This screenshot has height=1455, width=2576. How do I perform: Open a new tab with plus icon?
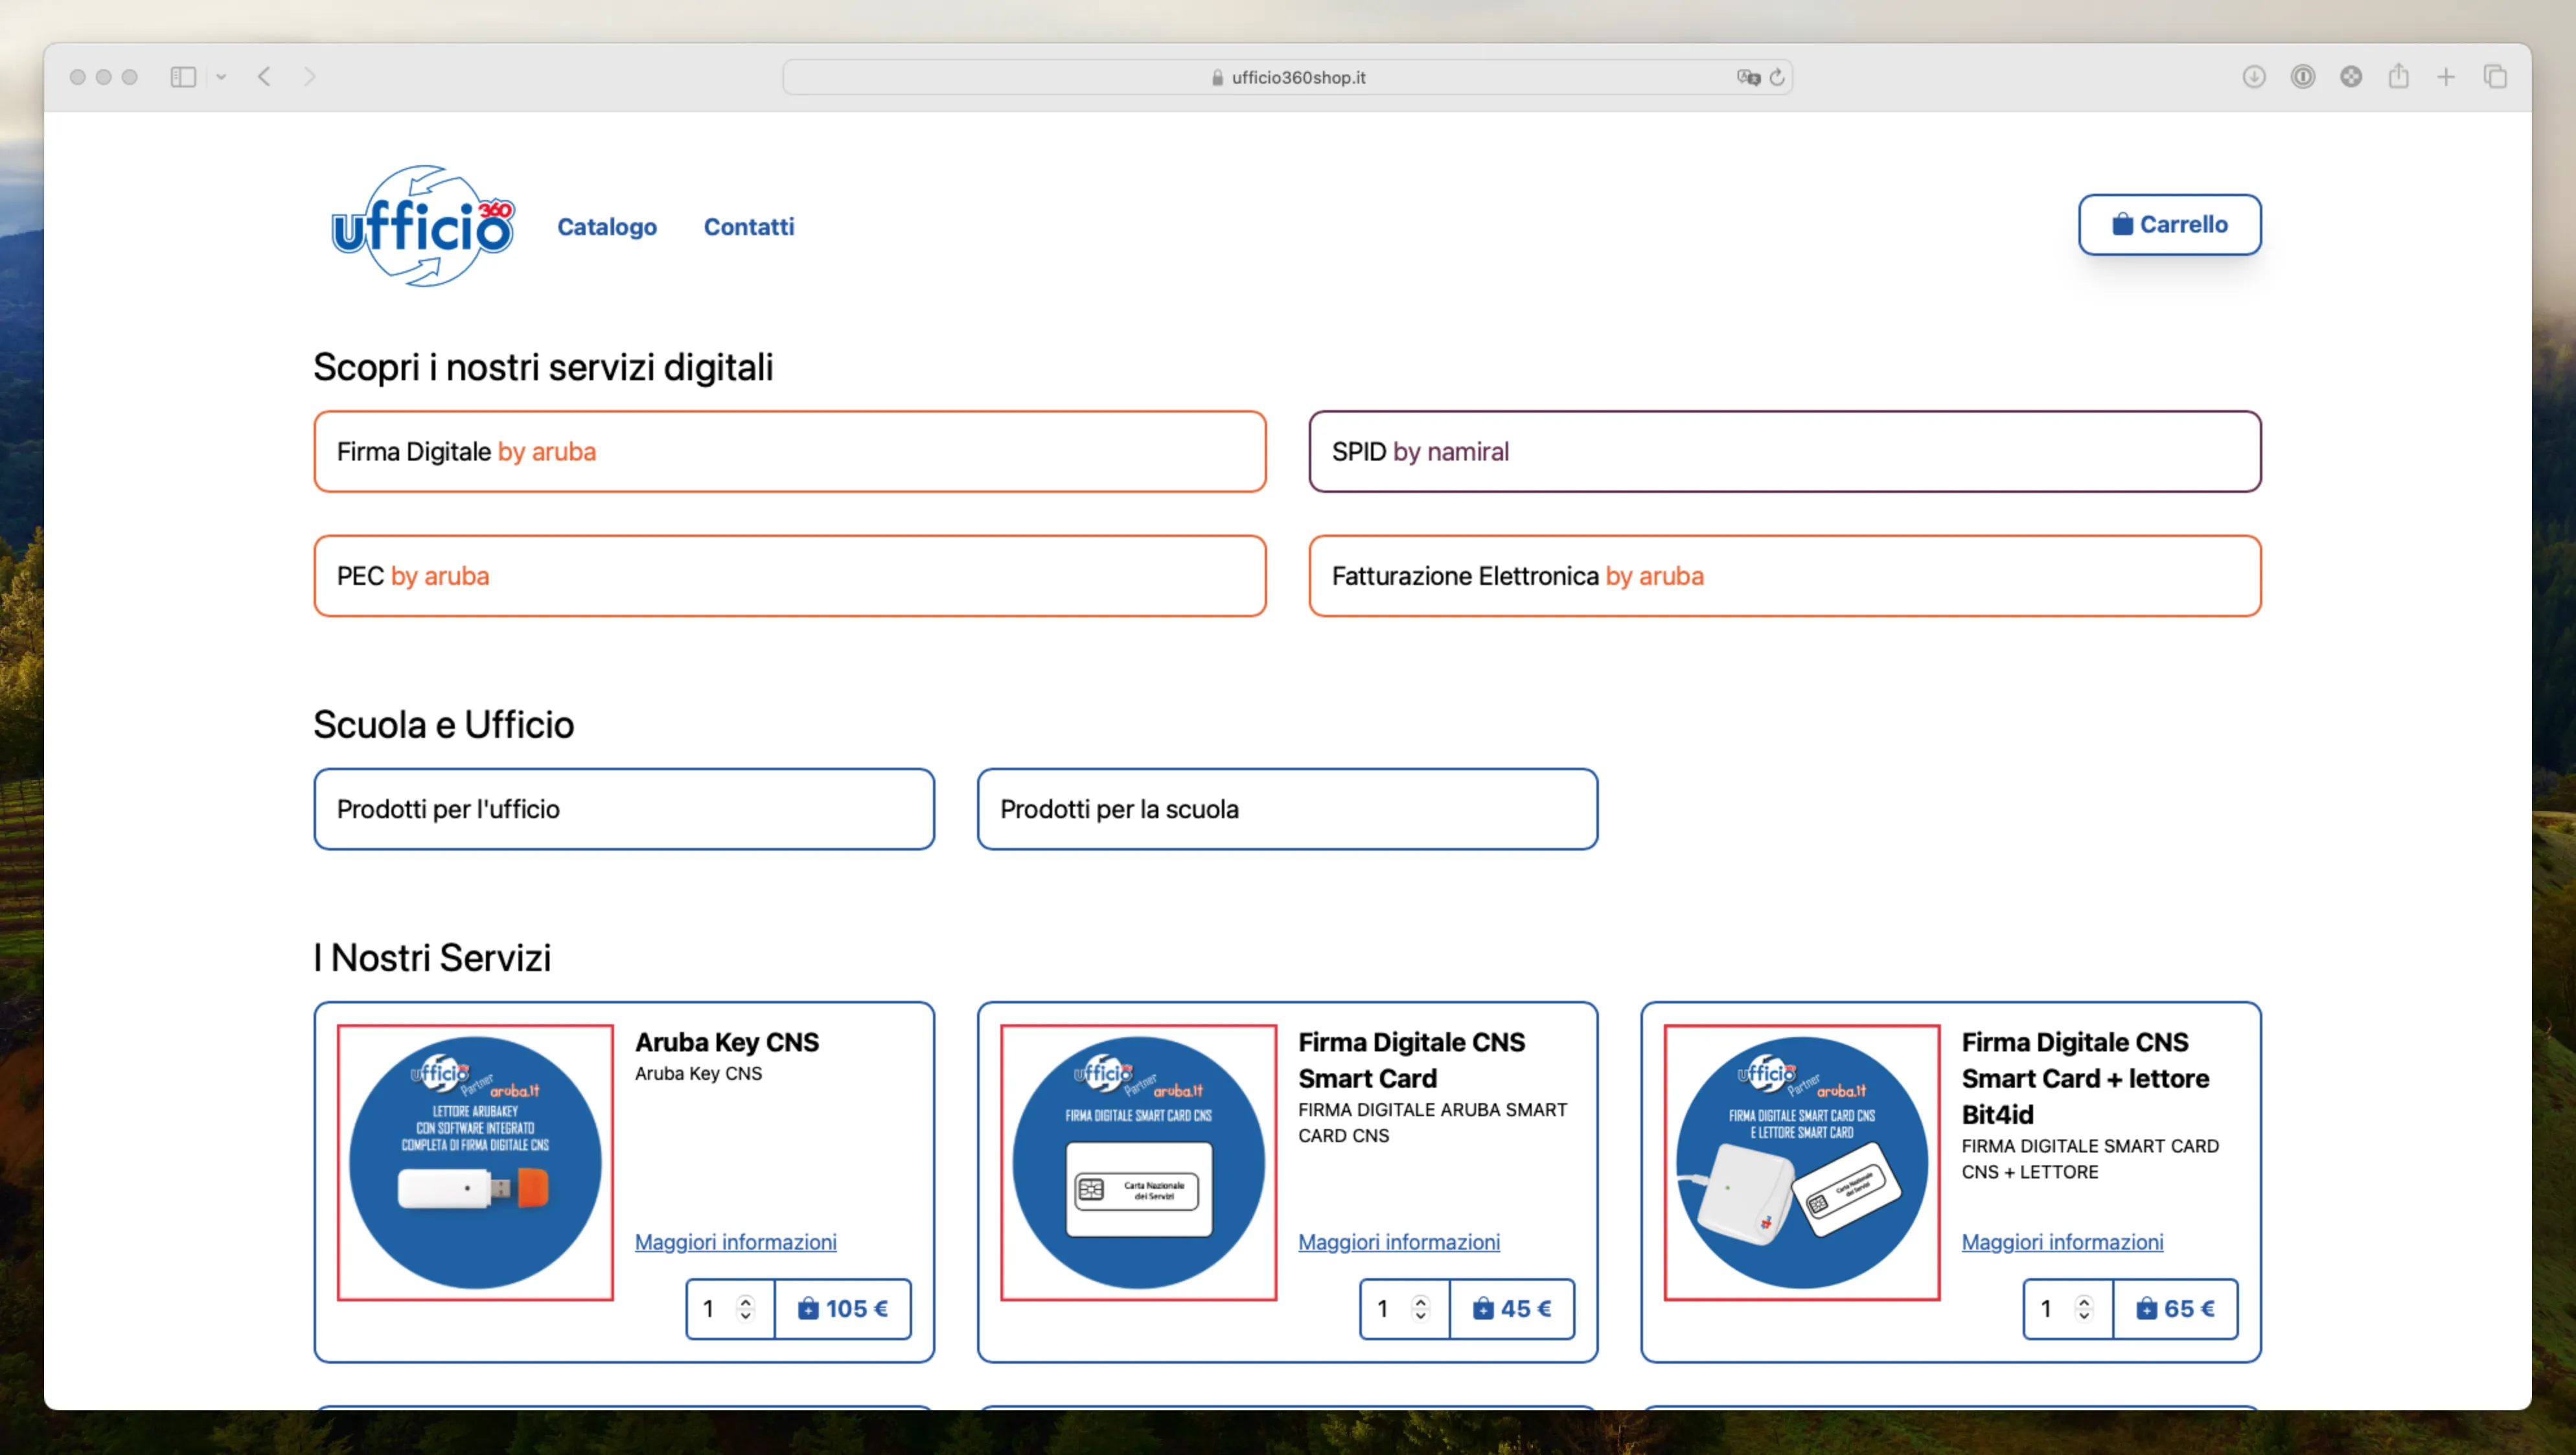click(x=2446, y=77)
